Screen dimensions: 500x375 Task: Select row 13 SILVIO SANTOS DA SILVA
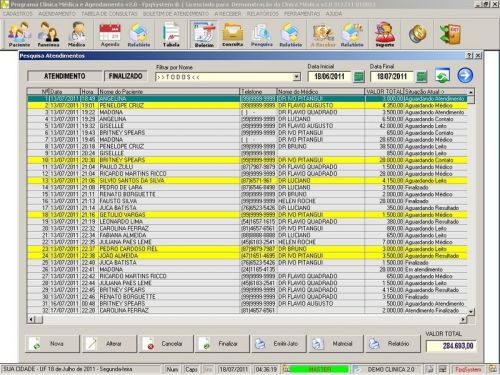pyautogui.click(x=247, y=181)
